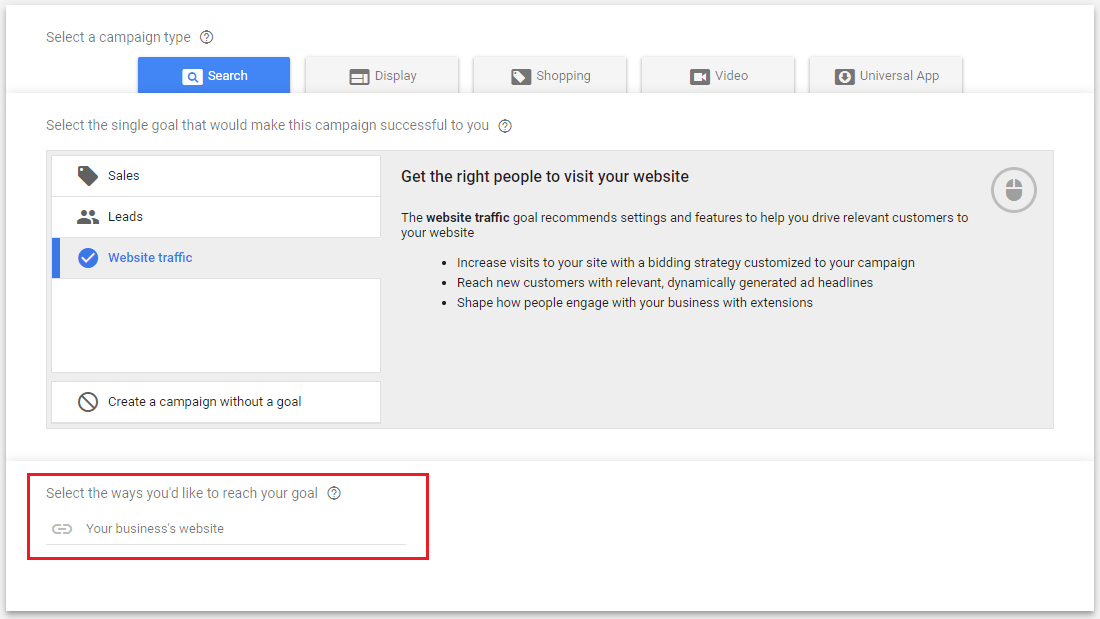Click the tag icon beside Sales

(87, 175)
